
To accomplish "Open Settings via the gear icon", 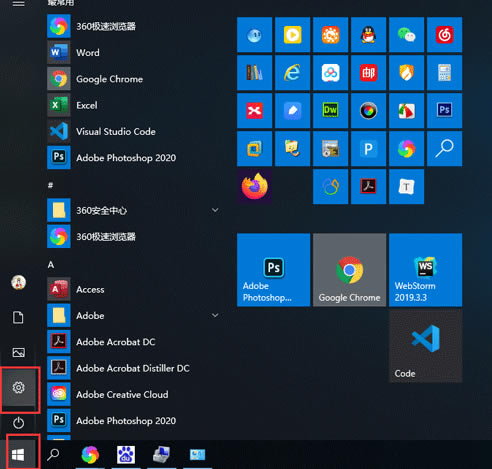I will click(19, 388).
